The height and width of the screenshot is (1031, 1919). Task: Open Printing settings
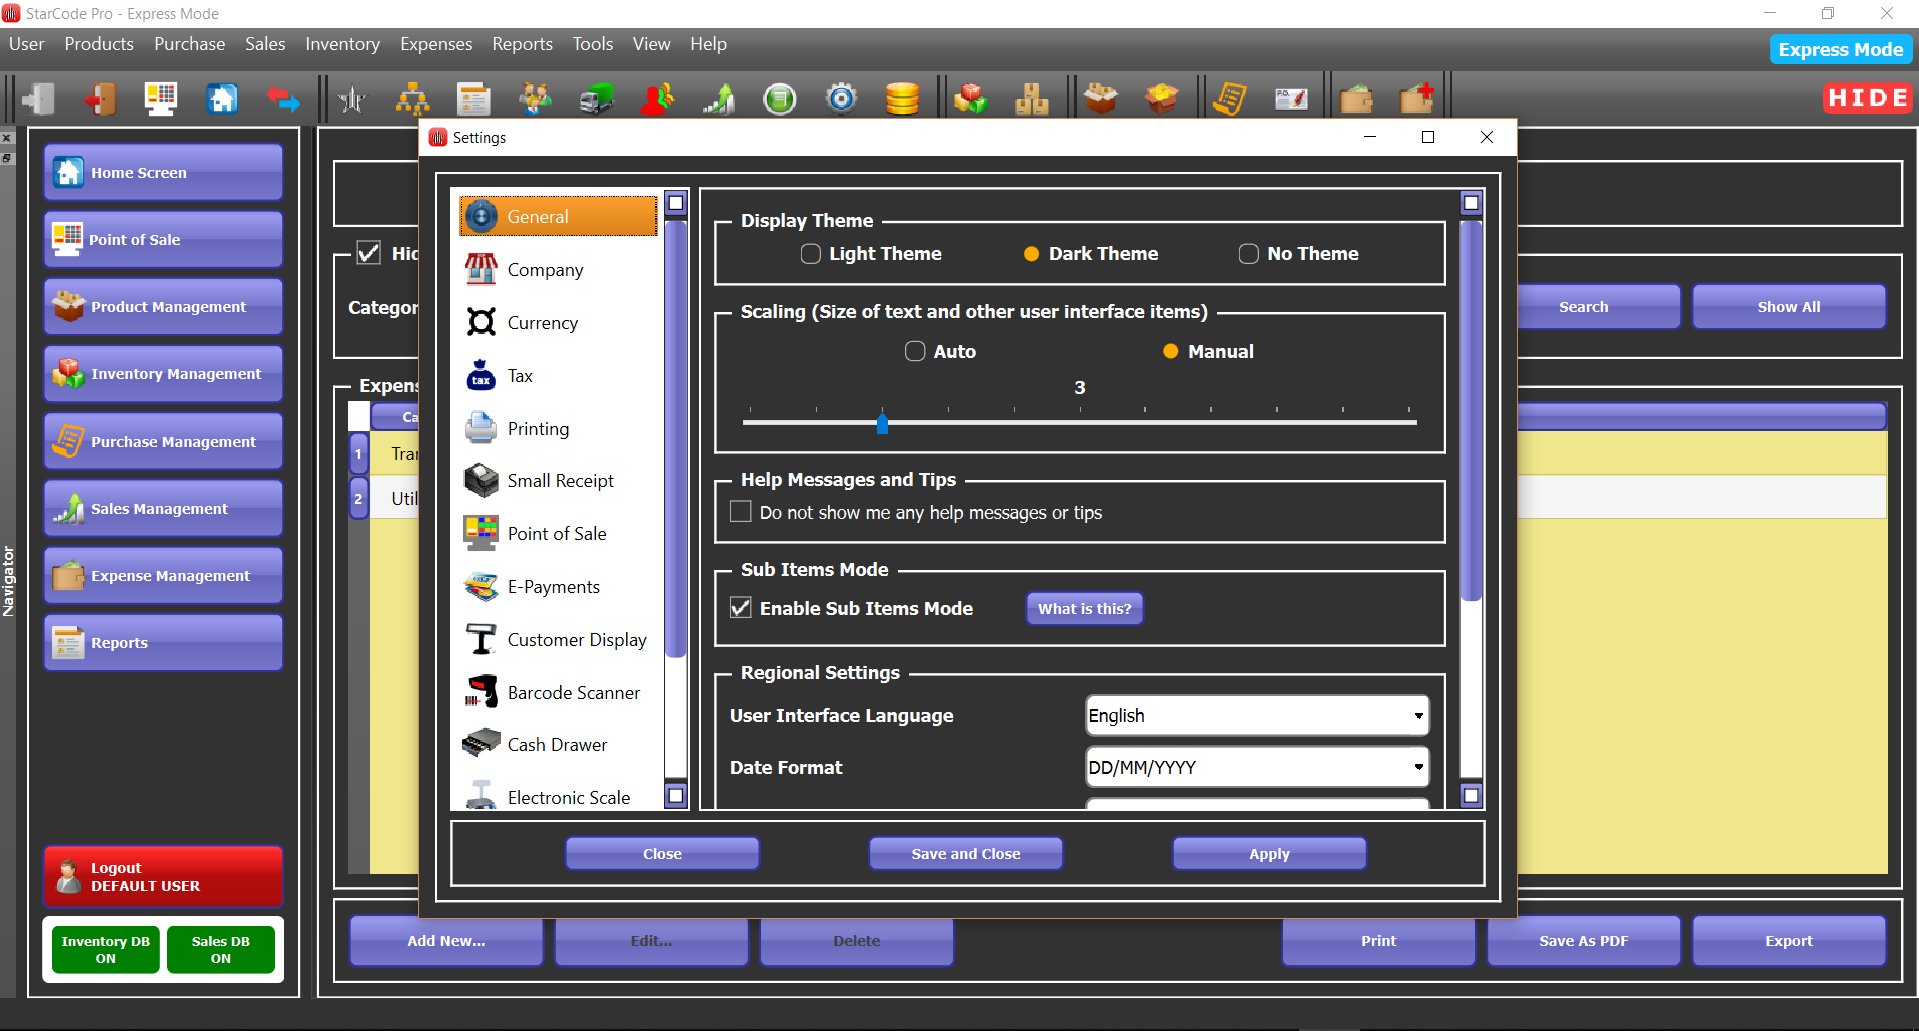[x=539, y=428]
